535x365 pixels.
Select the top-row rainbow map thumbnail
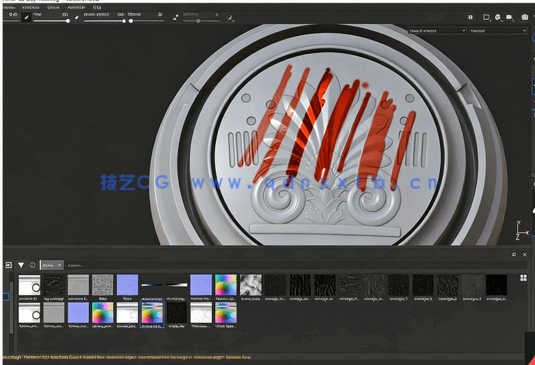click(x=226, y=285)
